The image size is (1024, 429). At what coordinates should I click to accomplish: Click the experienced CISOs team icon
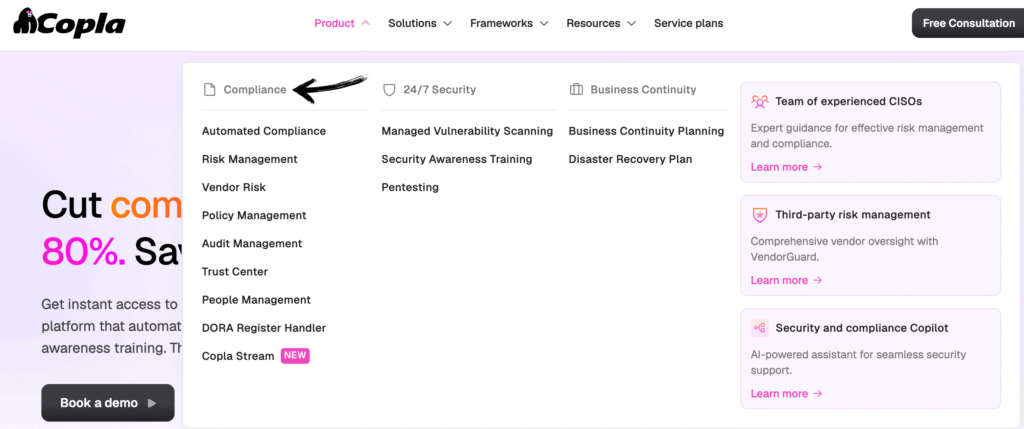pos(760,102)
